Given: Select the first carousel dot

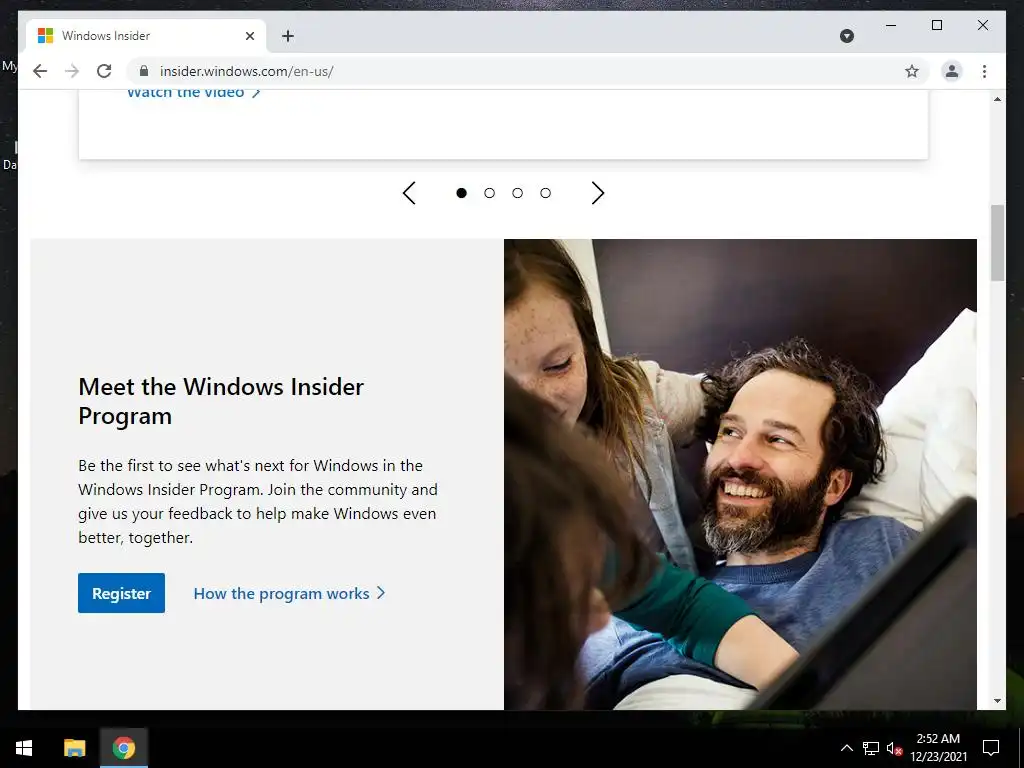Looking at the screenshot, I should click(461, 193).
